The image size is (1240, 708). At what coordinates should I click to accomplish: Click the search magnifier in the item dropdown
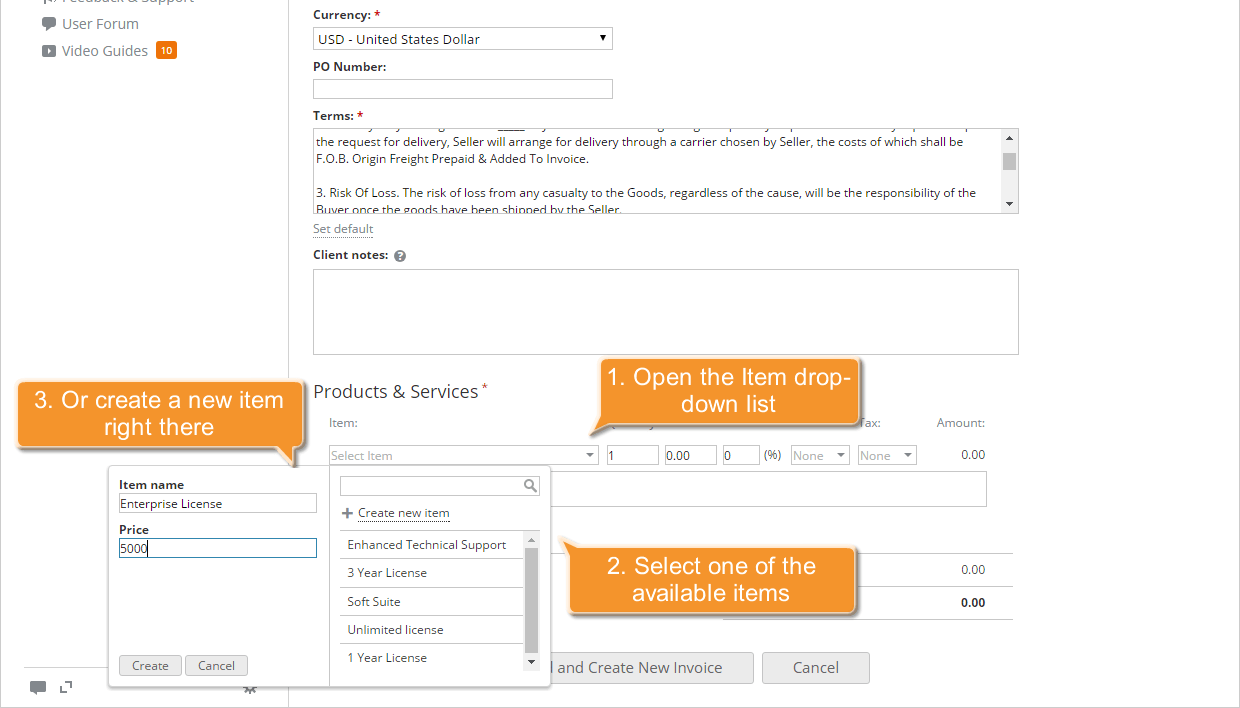[531, 485]
